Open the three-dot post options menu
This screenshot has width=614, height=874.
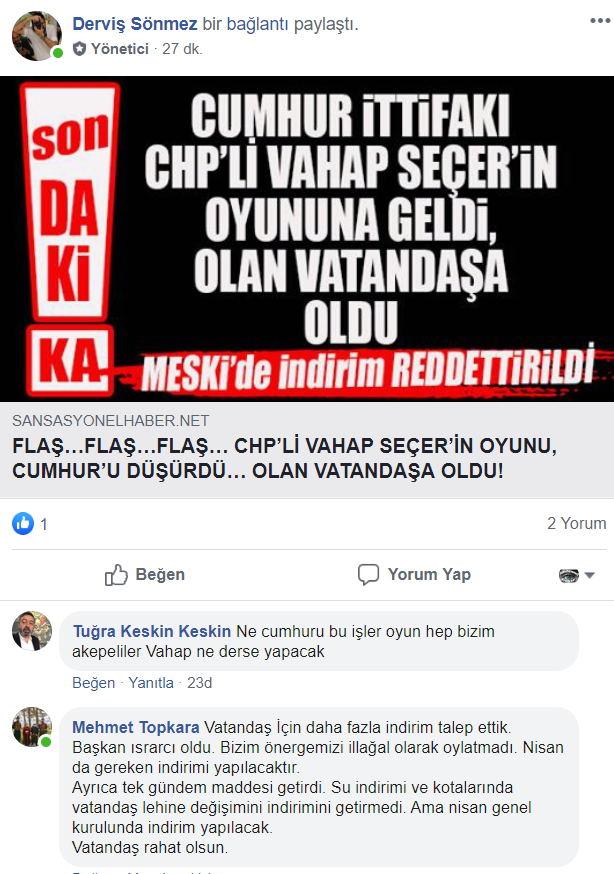click(x=600, y=21)
